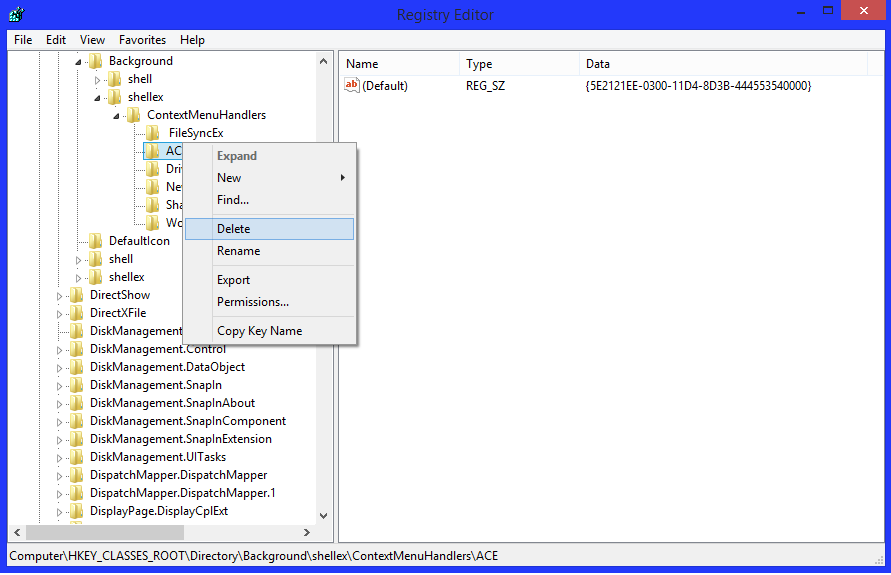Choose Delete from the context menu
Viewport: 891px width, 575px height.
point(234,229)
